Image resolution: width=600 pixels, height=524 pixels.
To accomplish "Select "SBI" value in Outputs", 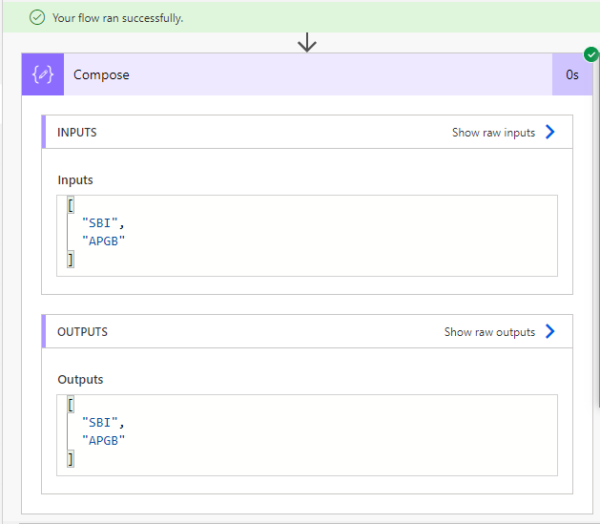I will pos(100,422).
